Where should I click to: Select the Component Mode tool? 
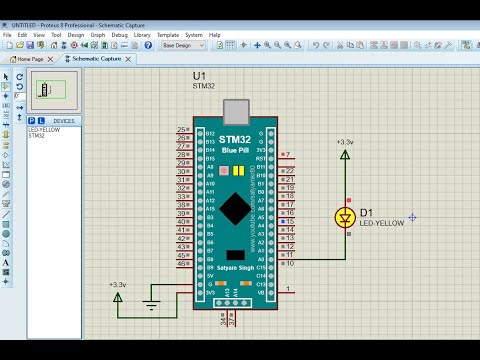[6, 87]
